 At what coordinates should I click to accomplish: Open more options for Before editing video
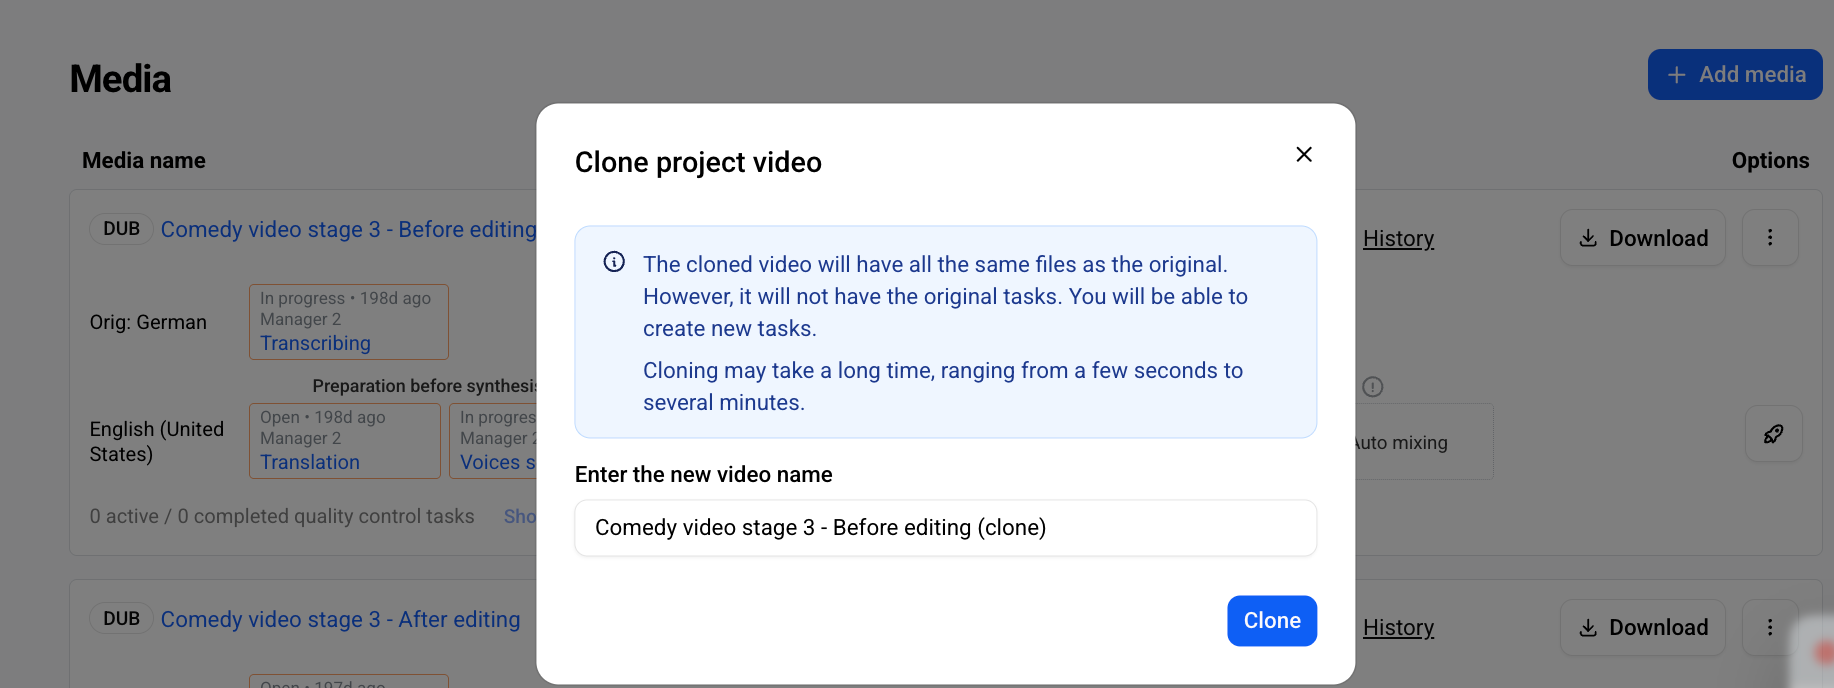[1770, 238]
